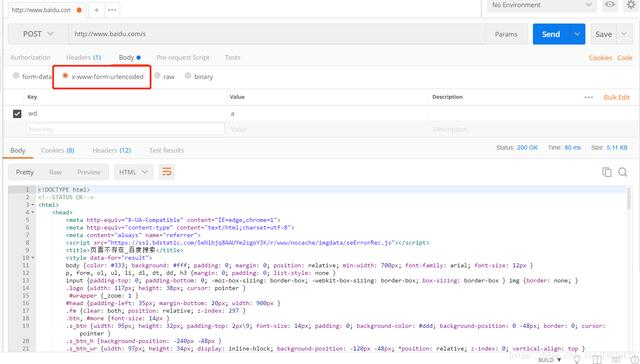Expand the Send button dropdown arrow
Image resolution: width=640 pixels, height=364 pixels.
point(577,34)
